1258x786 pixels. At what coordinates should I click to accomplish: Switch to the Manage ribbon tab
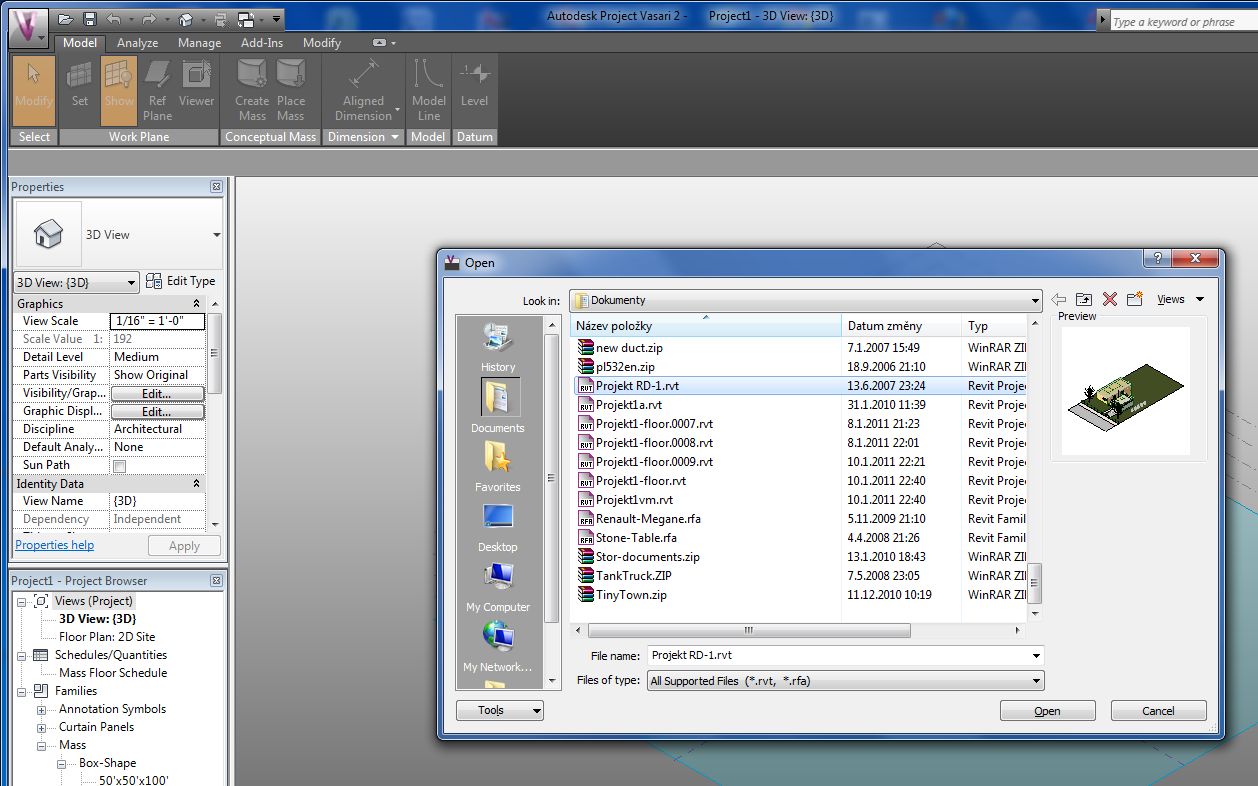point(199,43)
